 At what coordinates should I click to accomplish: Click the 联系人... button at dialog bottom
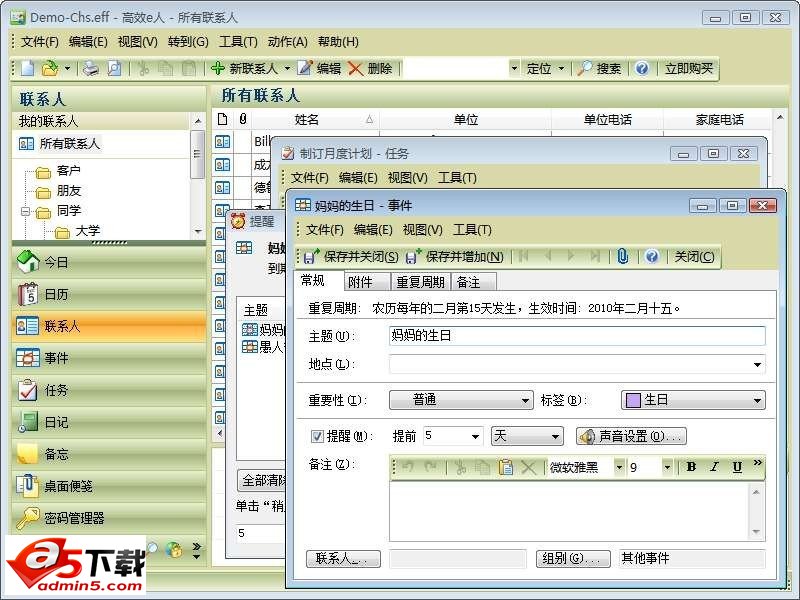click(343, 558)
